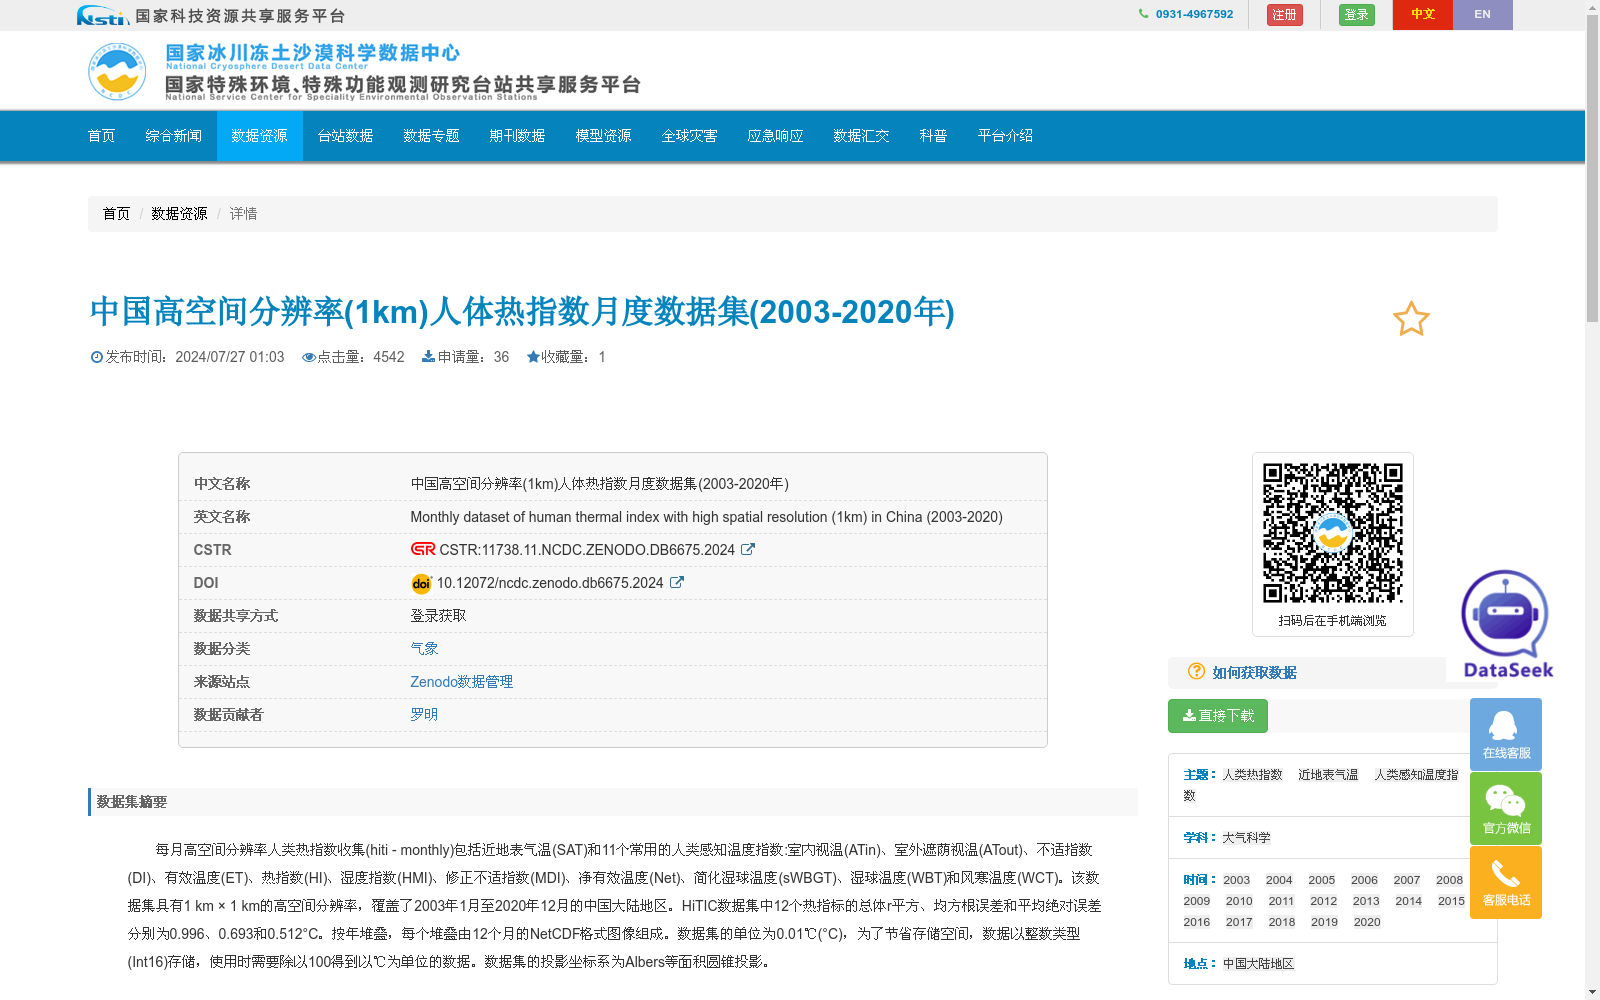1600x1000 pixels.
Task: Click the star icon beside 收藏量
Action: (x=533, y=356)
